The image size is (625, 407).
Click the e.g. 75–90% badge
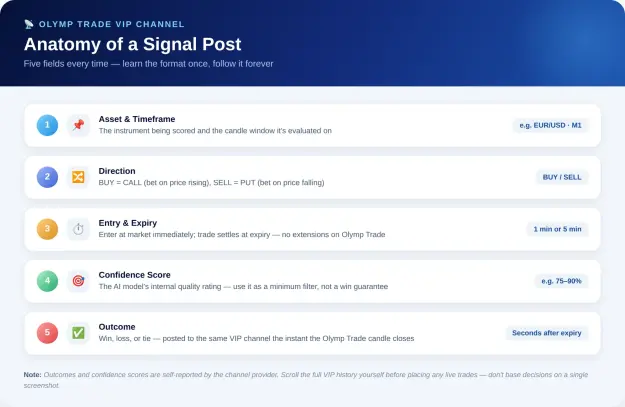click(x=561, y=281)
